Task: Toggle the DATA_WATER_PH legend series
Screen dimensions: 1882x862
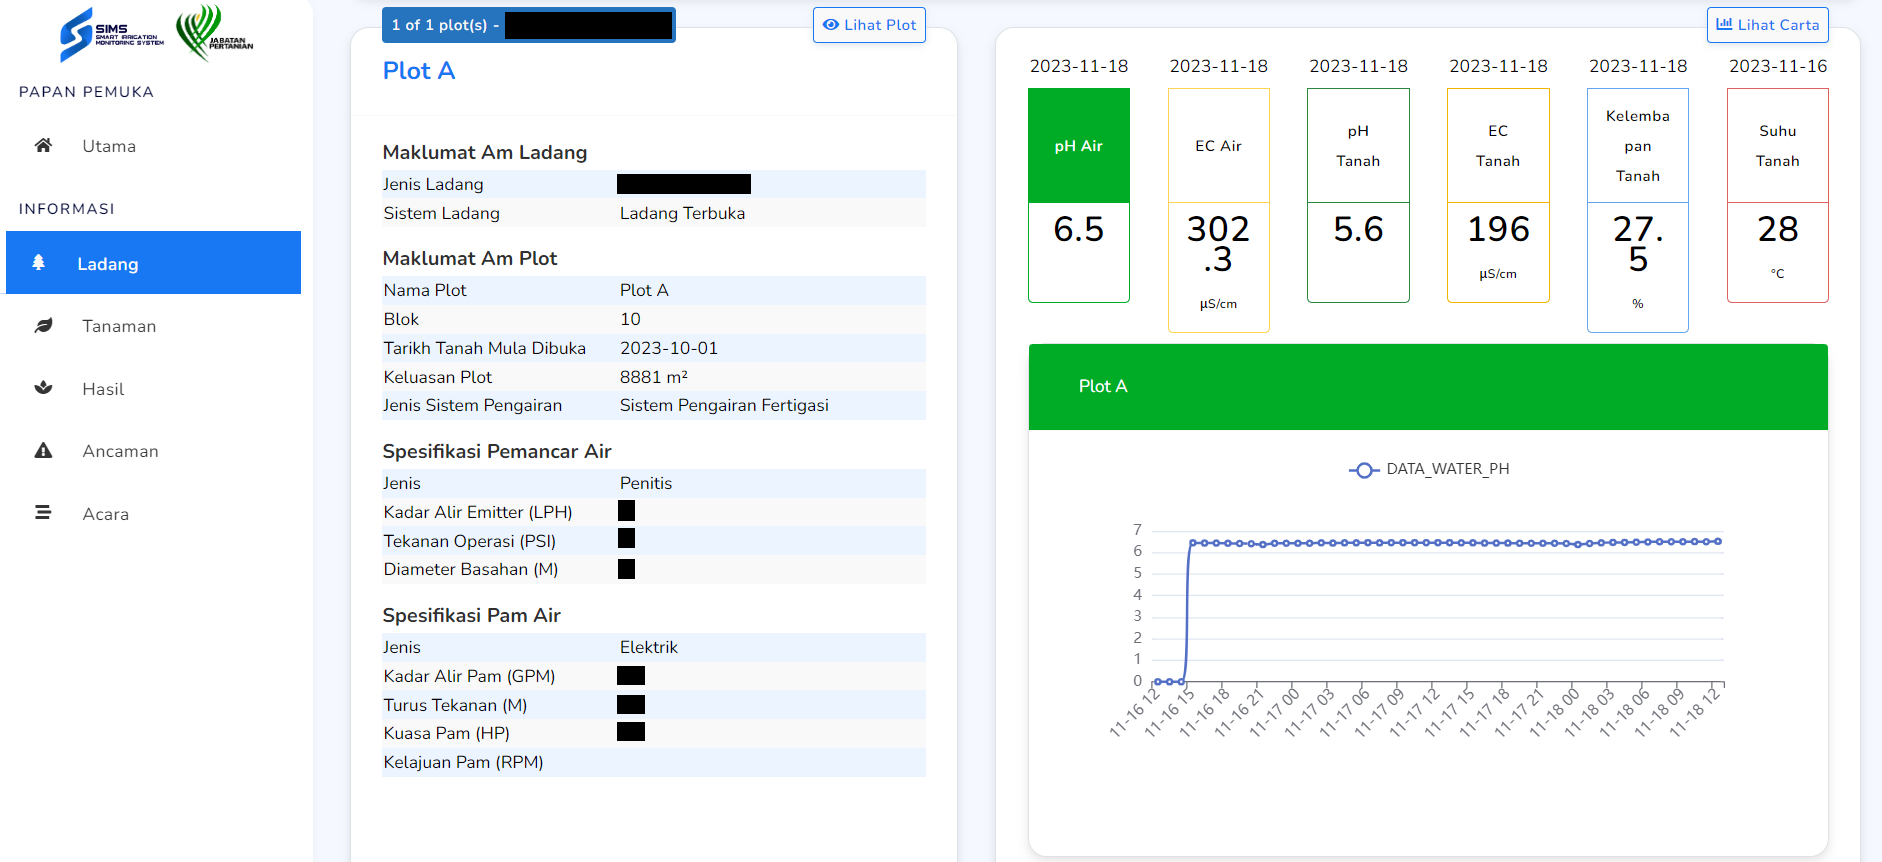Action: (x=1429, y=469)
